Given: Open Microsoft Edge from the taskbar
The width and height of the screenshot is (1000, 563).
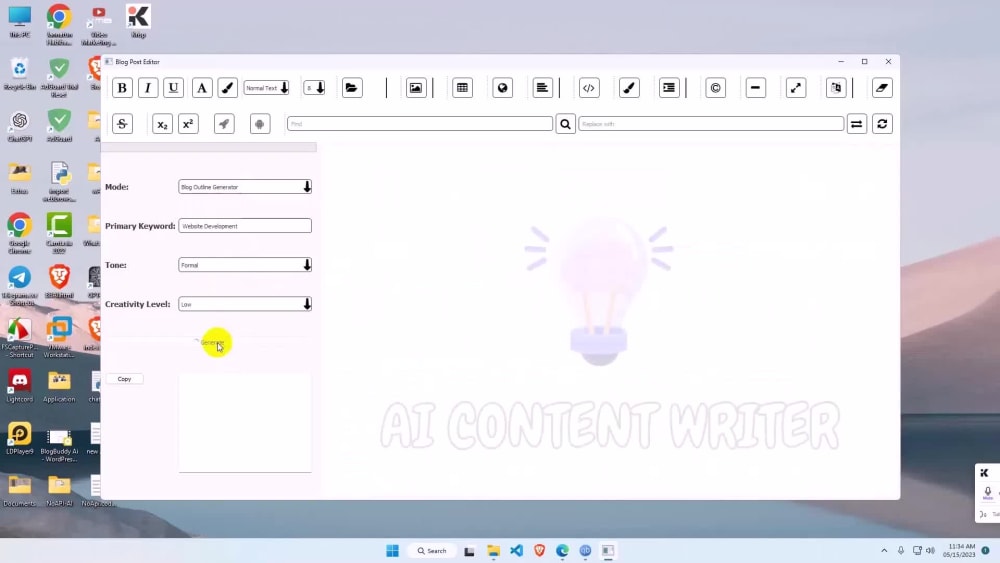Looking at the screenshot, I should point(562,551).
